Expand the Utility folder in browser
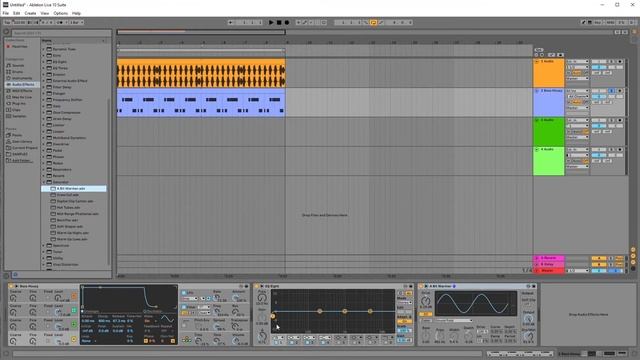 [x=44, y=258]
